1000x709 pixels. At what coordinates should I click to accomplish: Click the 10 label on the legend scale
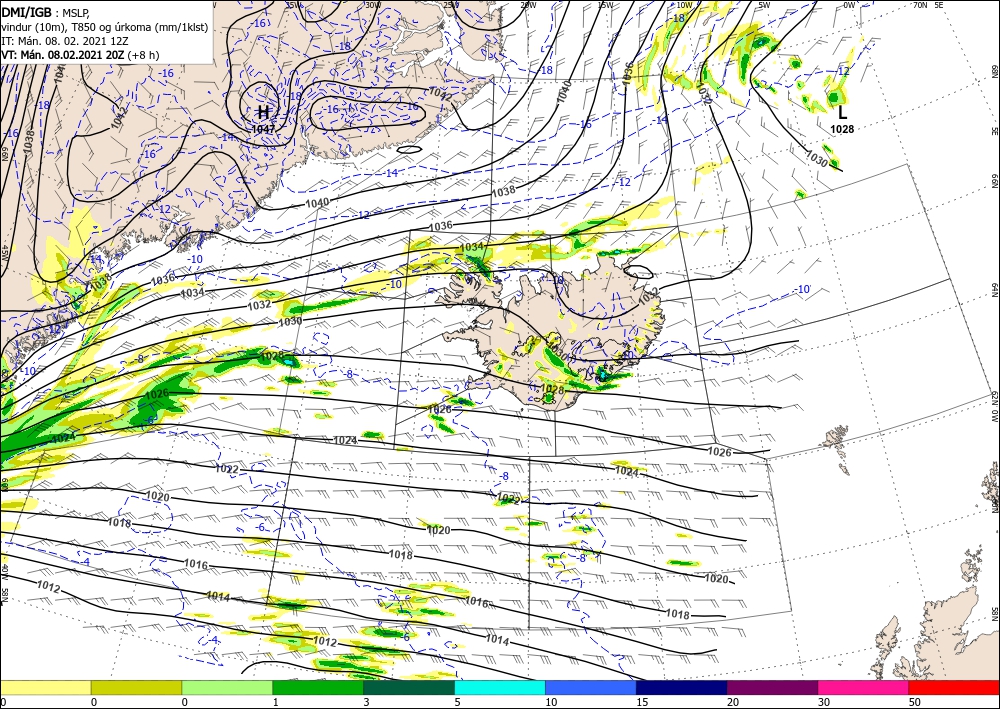pos(551,702)
